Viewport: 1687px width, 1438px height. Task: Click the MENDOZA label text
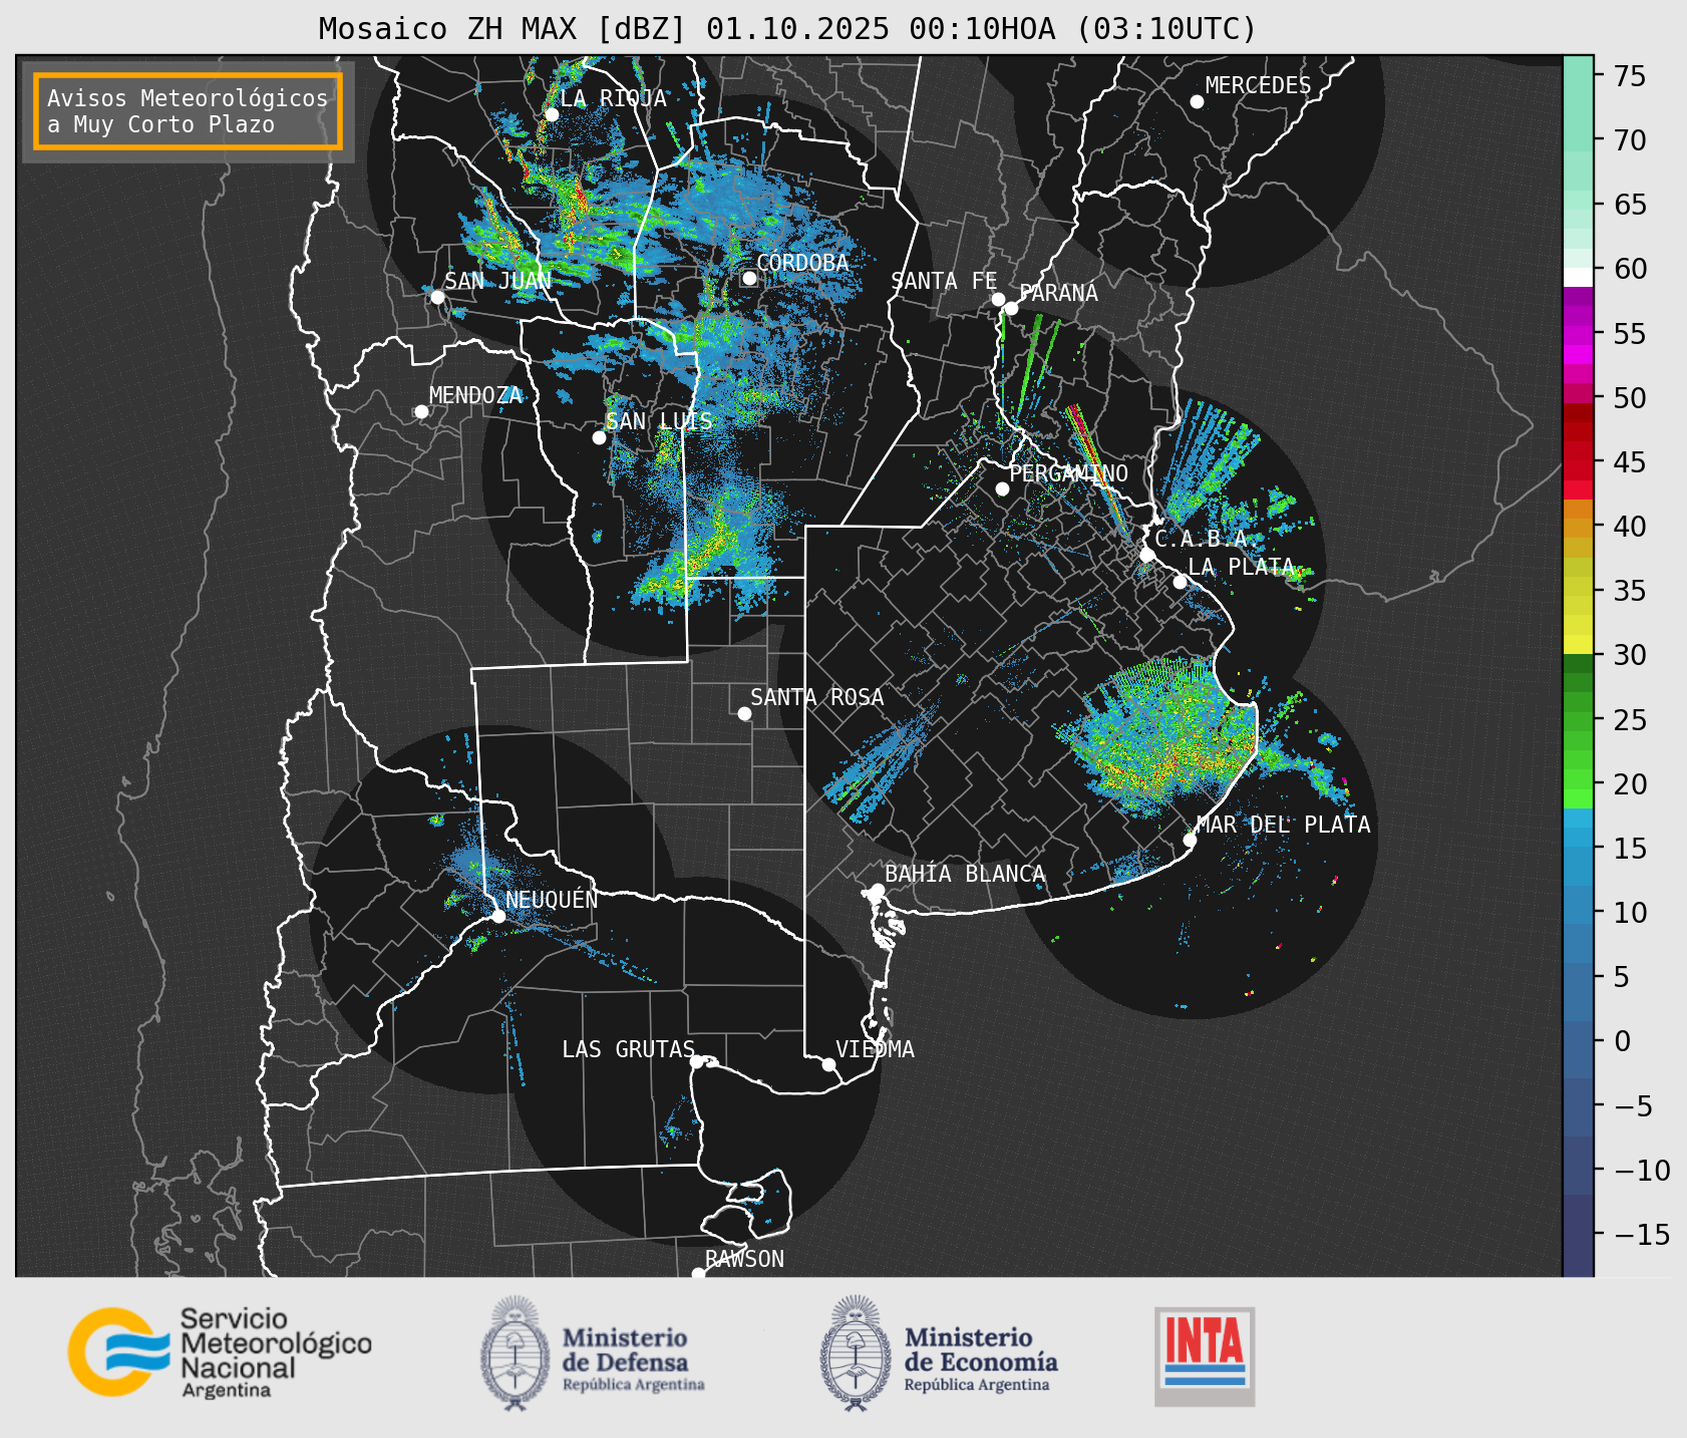(476, 395)
